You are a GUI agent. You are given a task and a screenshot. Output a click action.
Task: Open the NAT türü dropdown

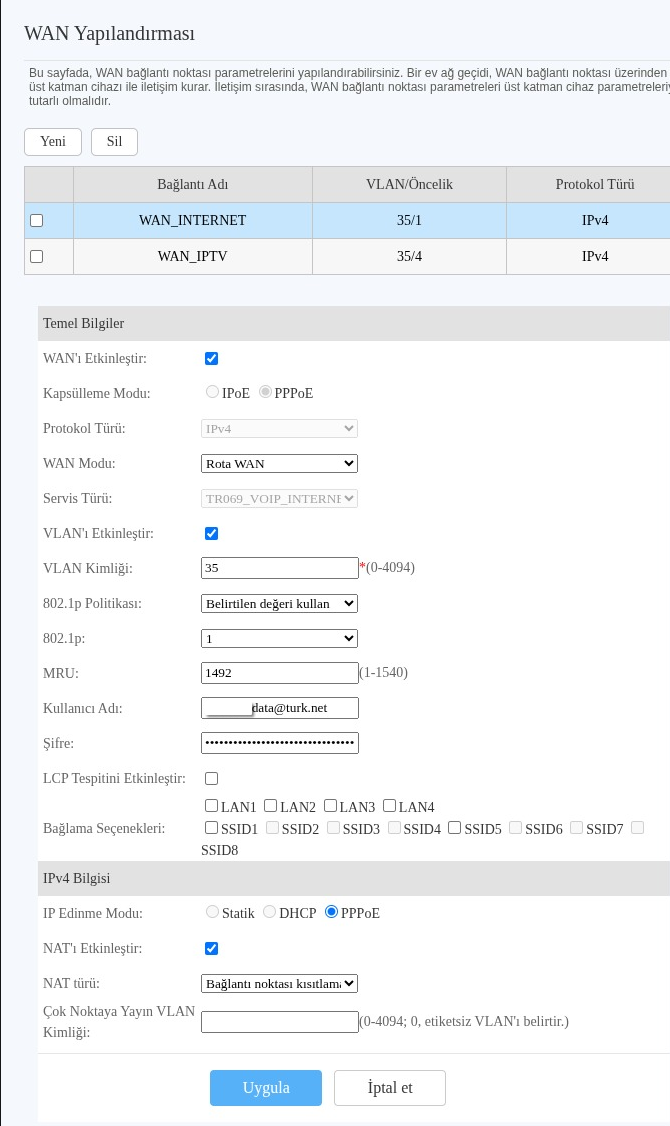[279, 984]
